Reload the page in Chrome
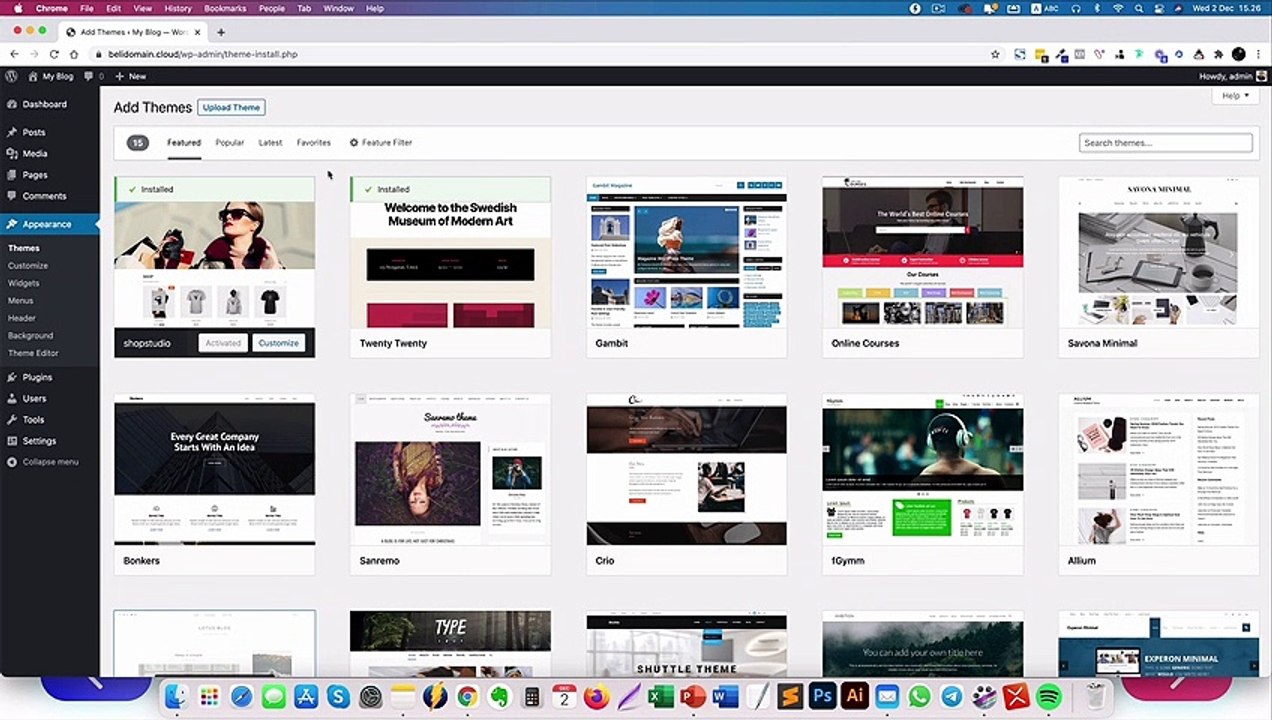 pos(54,54)
